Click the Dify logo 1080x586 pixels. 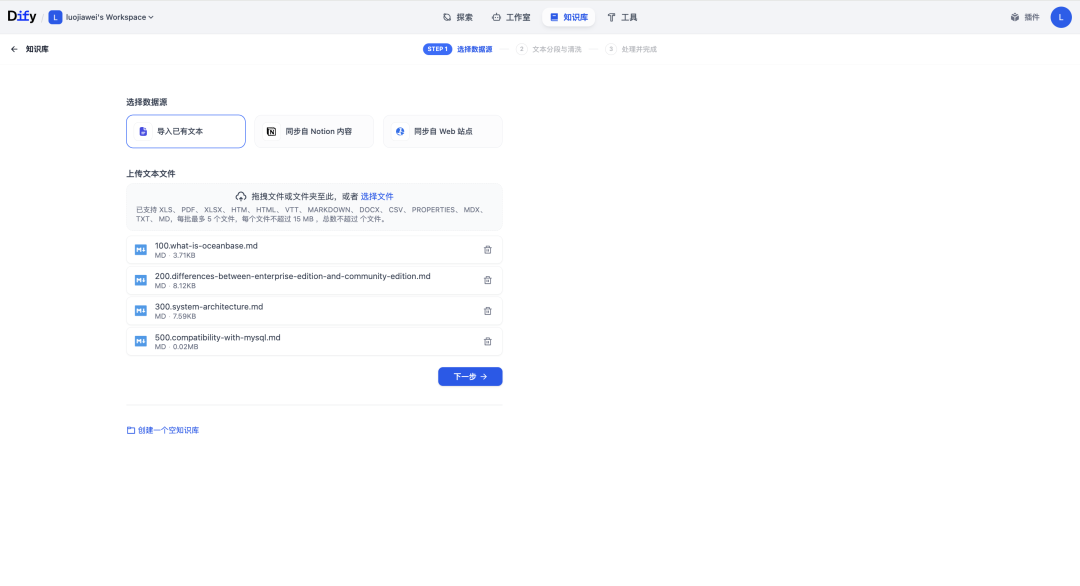coord(22,16)
